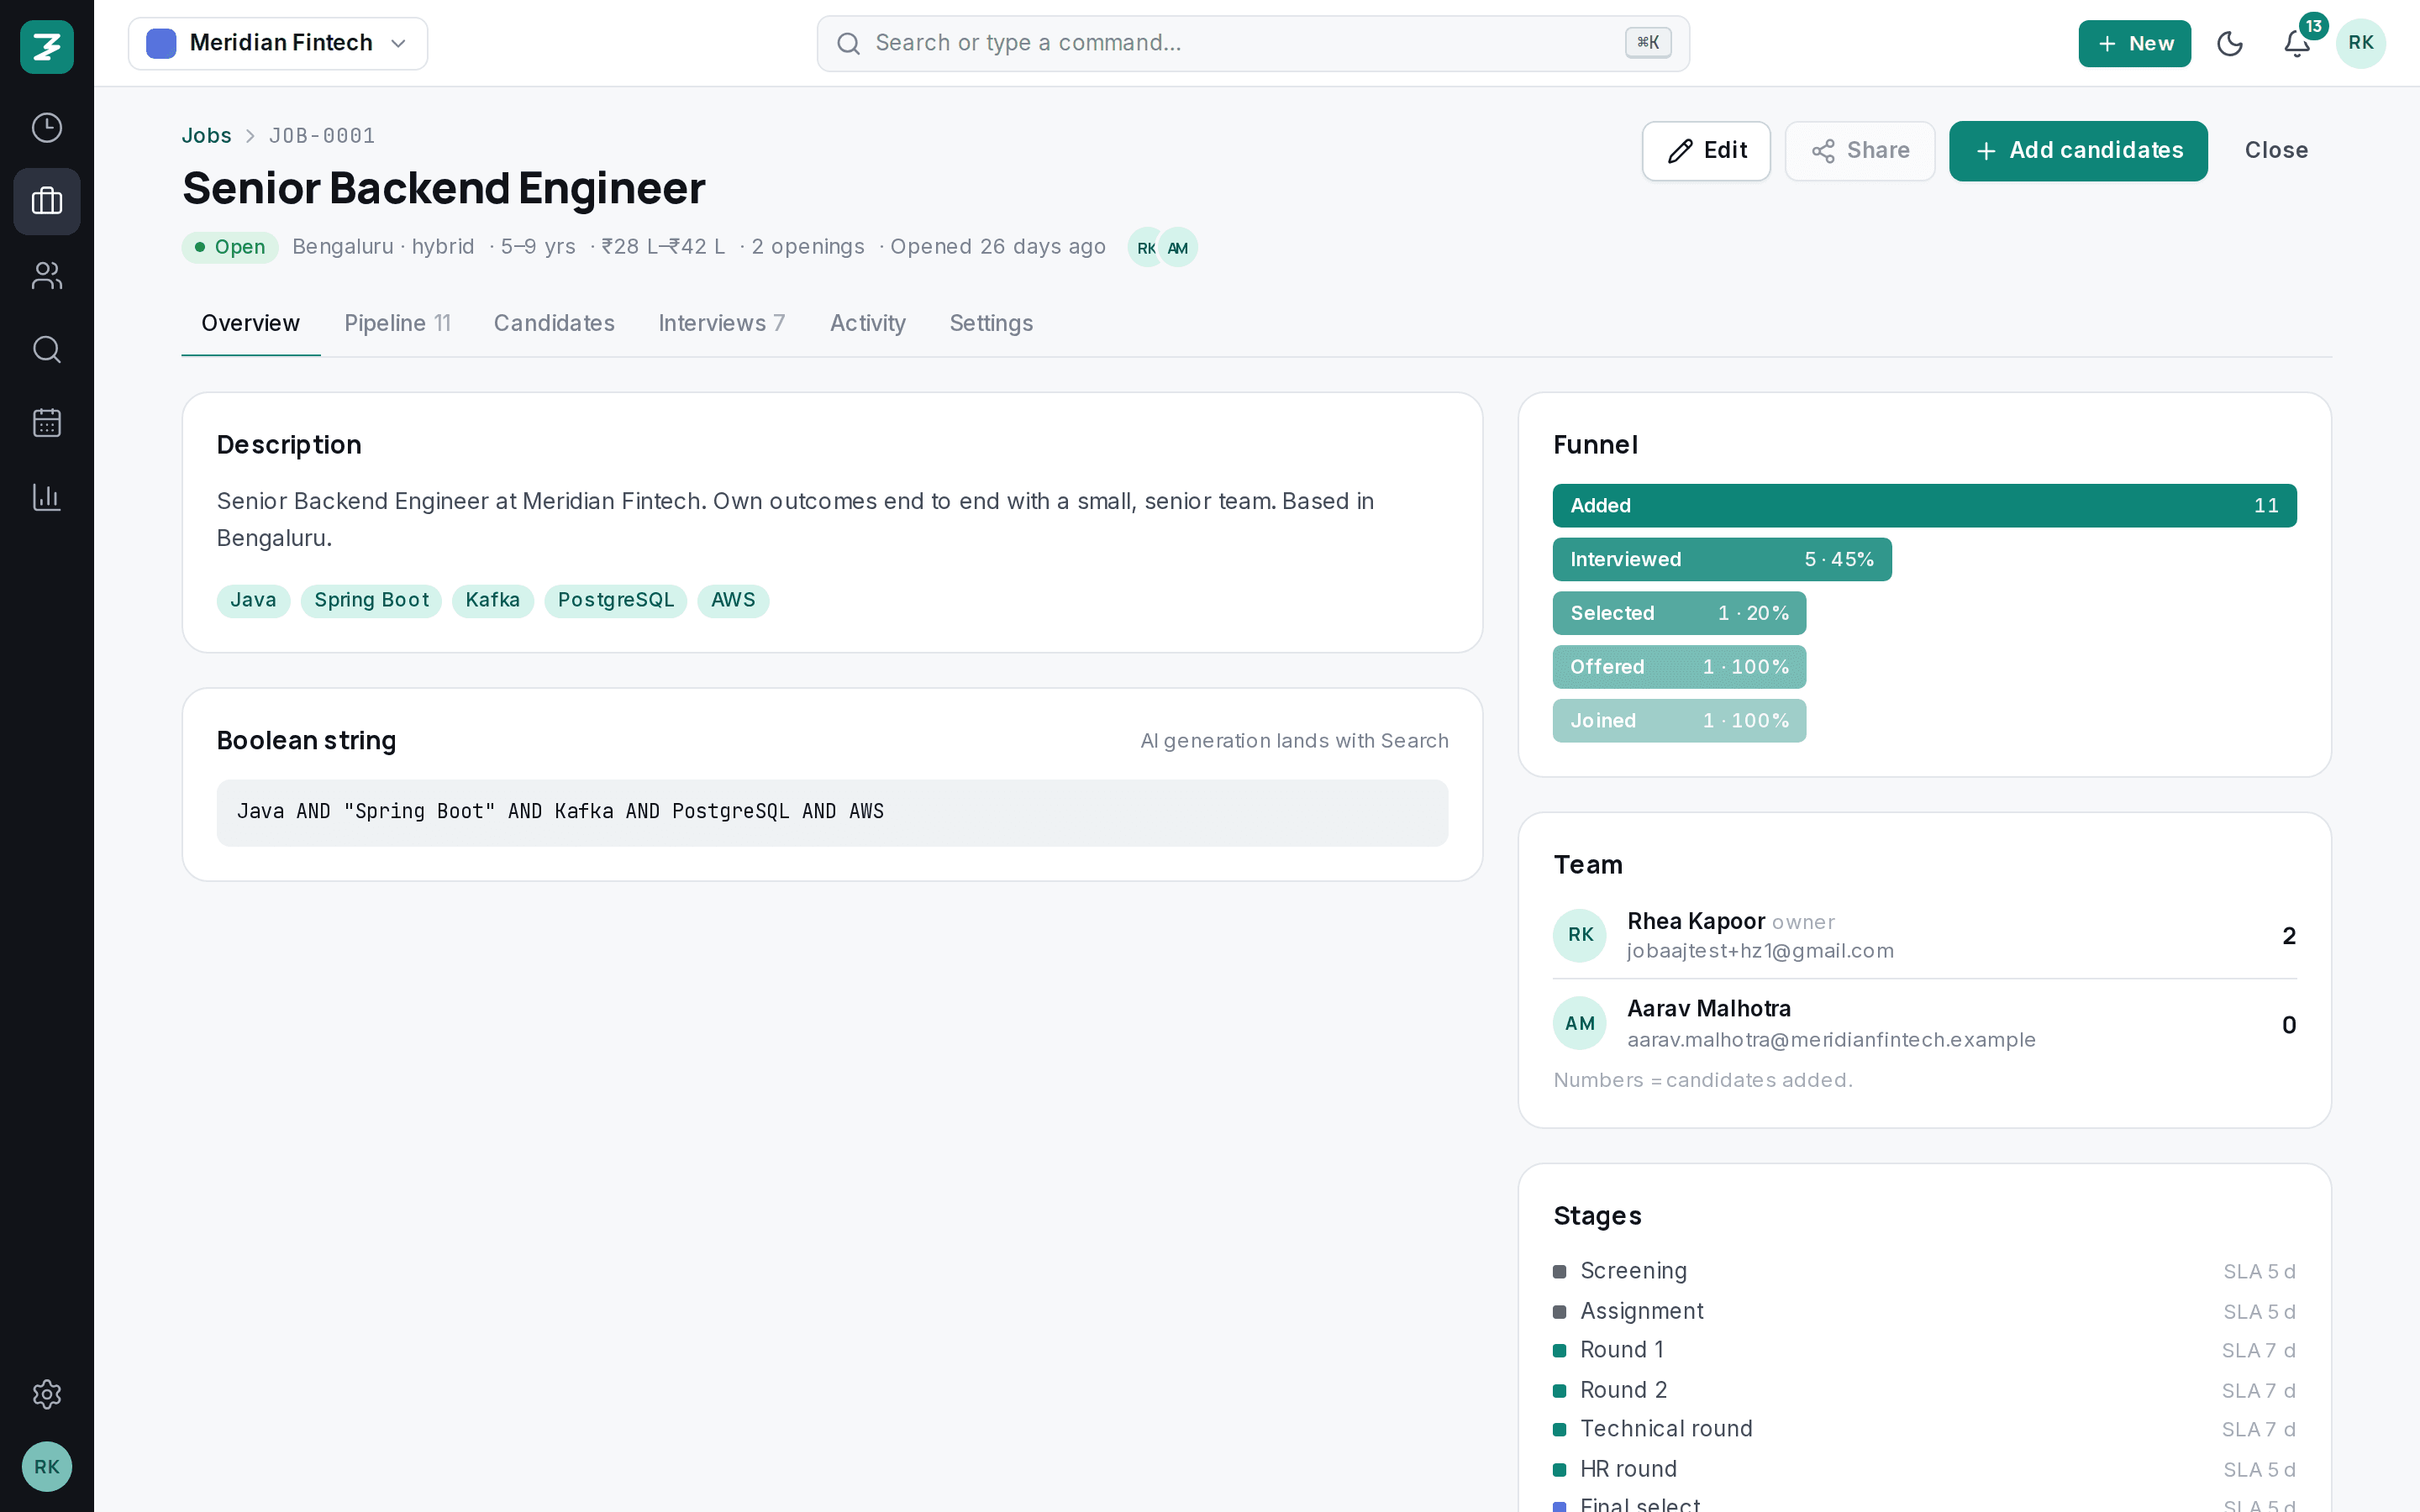
Task: Select the Overview tab
Action: pos(250,324)
